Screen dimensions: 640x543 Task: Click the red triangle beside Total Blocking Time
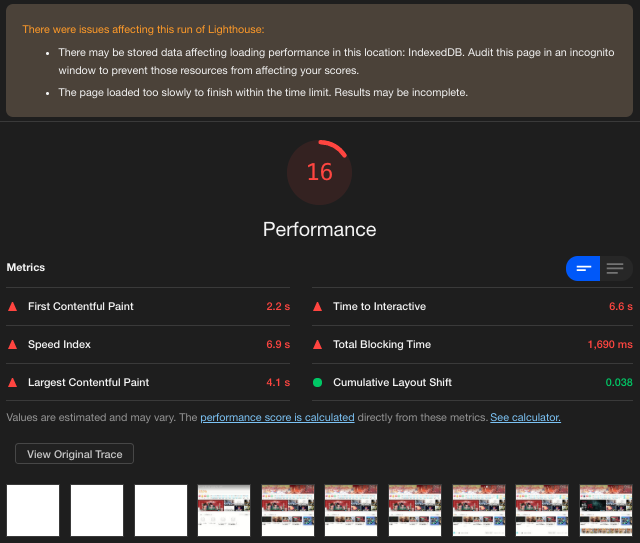(318, 345)
